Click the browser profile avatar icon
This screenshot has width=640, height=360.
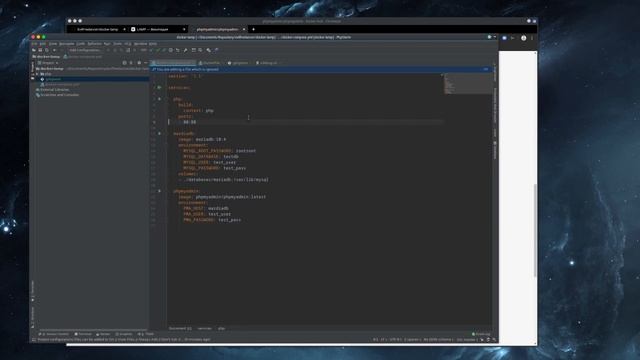point(523,38)
